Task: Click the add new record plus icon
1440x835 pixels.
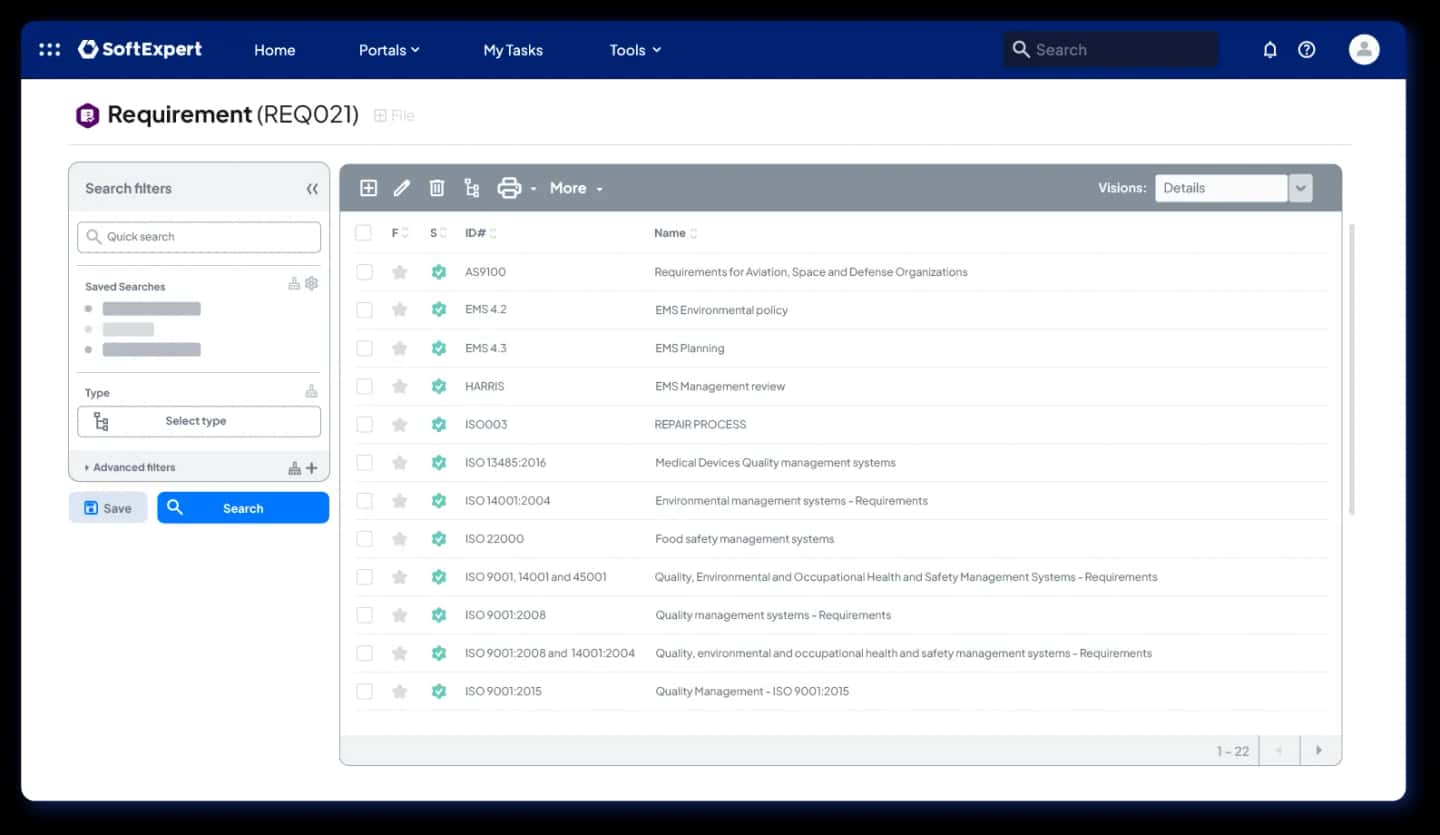Action: point(368,188)
